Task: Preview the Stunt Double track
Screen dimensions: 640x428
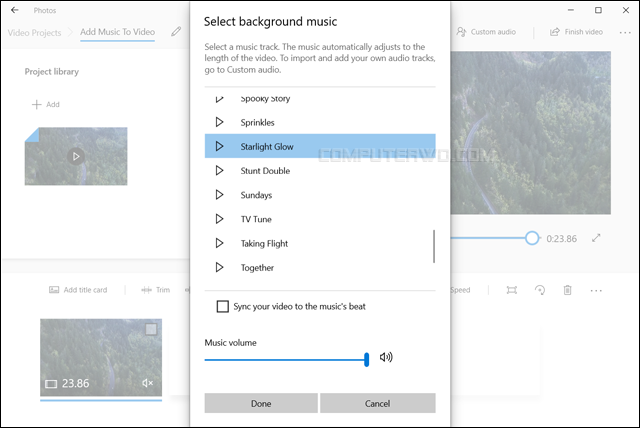Action: [220, 171]
